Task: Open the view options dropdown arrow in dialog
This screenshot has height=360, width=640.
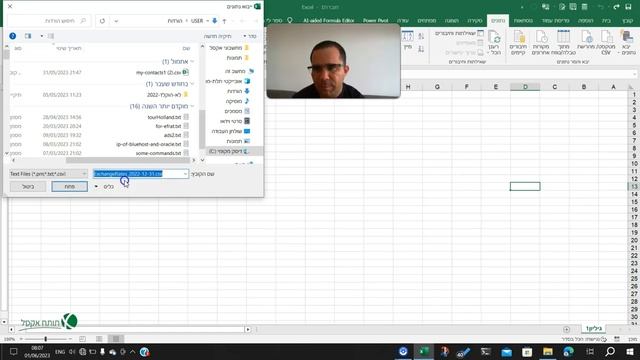Action: [42, 36]
